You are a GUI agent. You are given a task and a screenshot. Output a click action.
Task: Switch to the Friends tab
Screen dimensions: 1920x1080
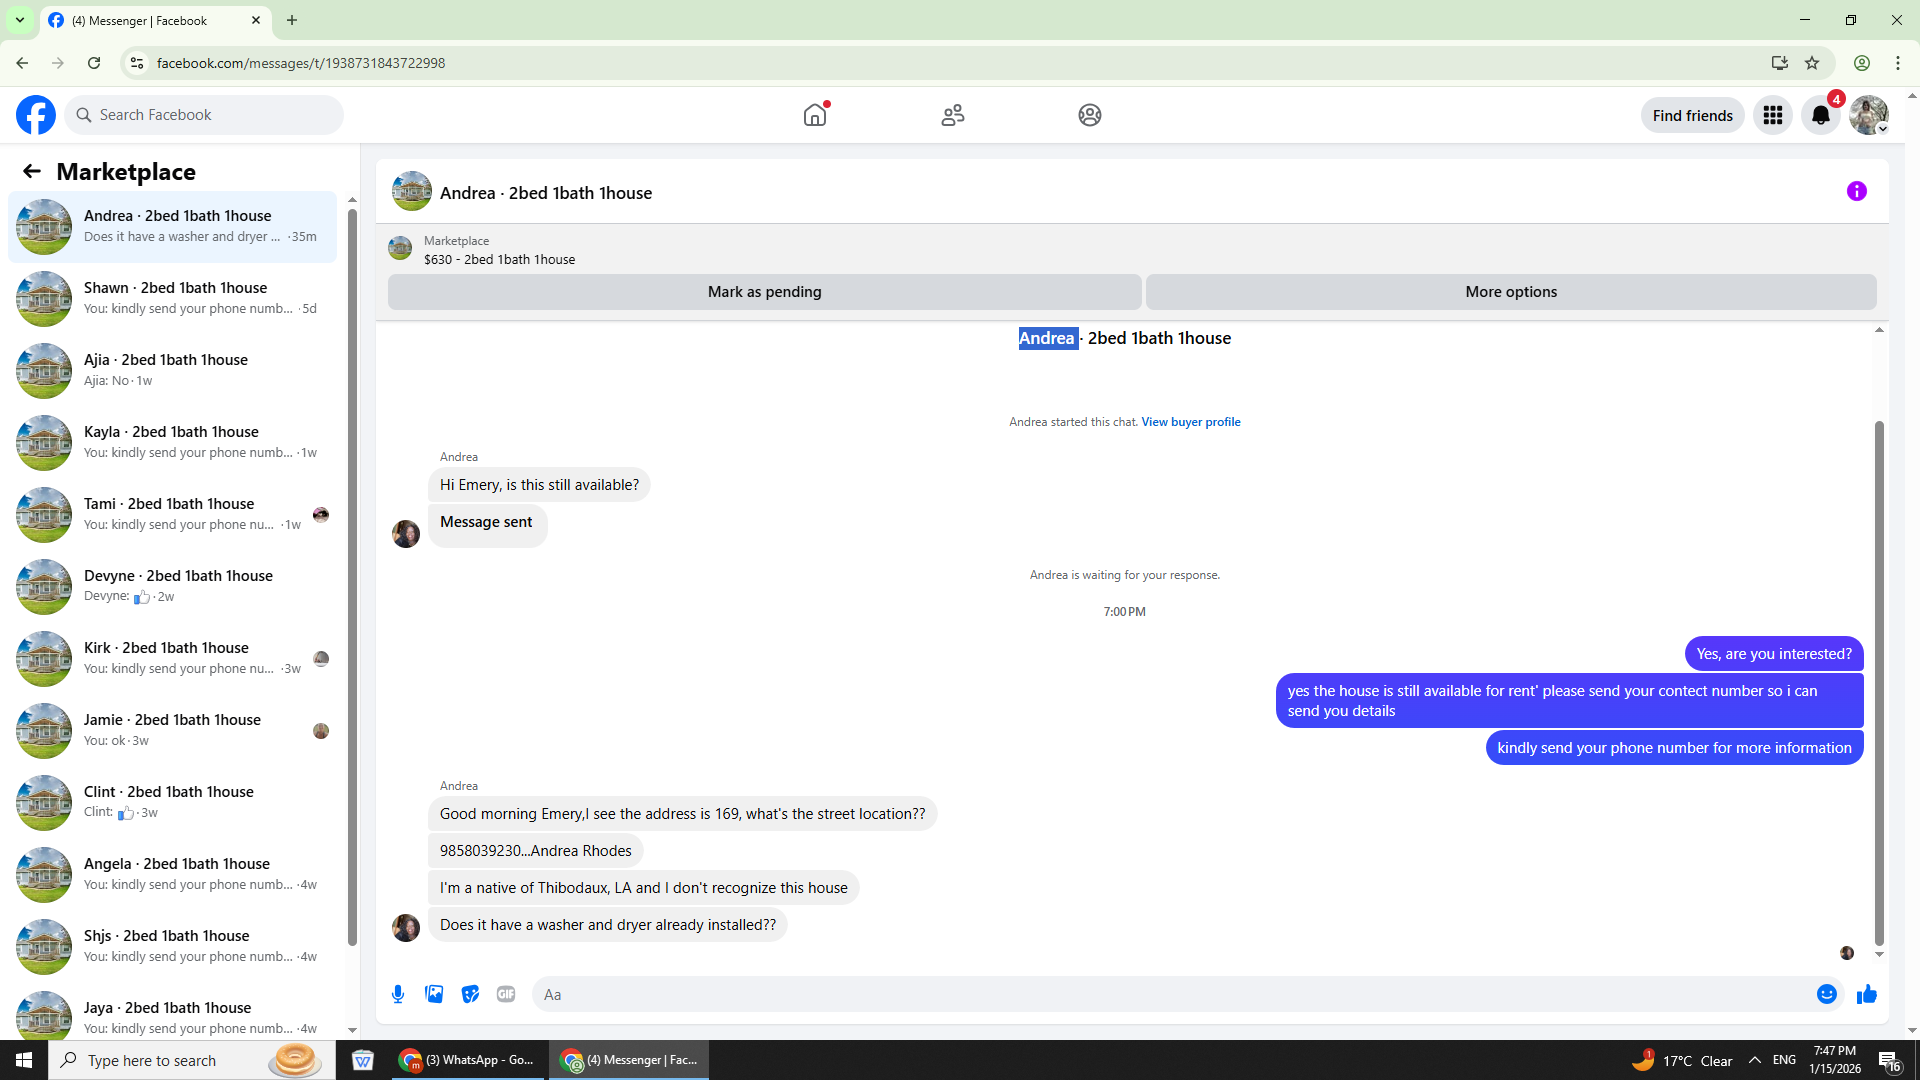tap(952, 115)
